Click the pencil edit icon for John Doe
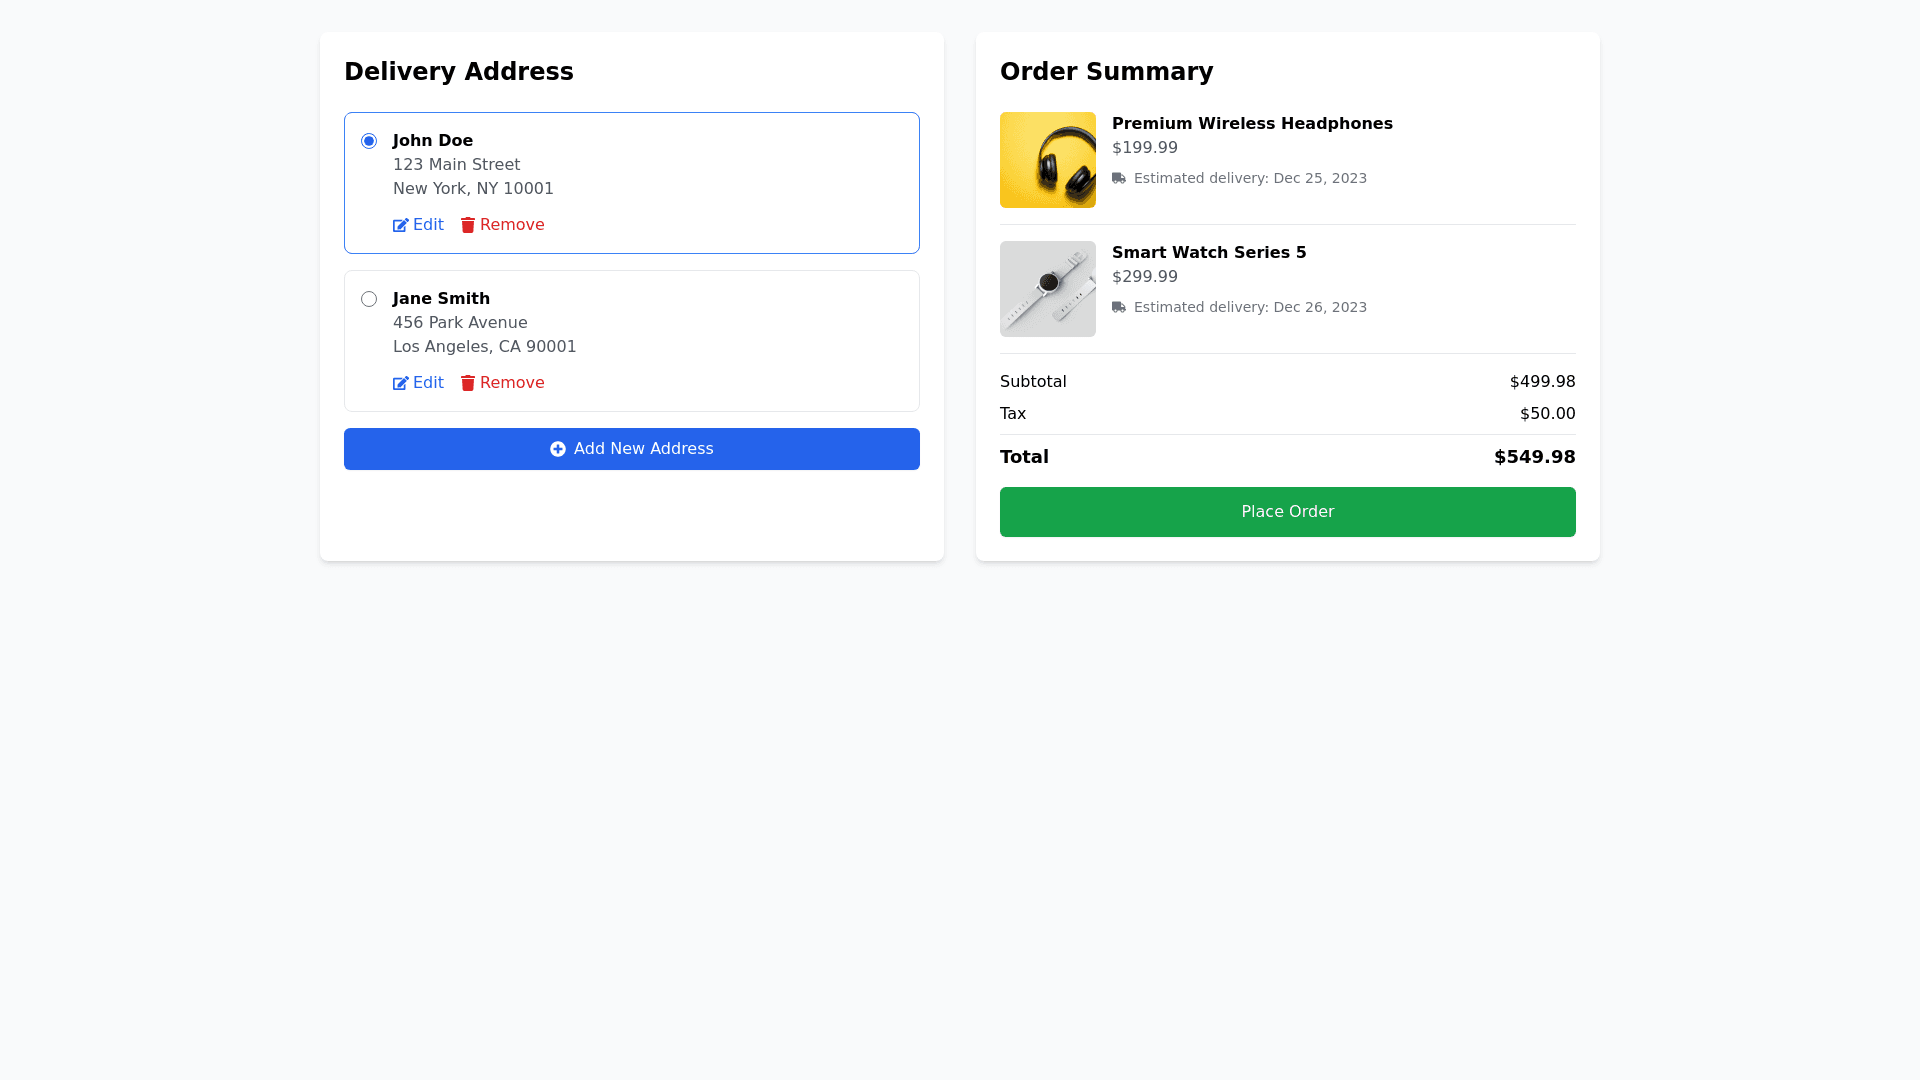The image size is (1920, 1080). [x=401, y=226]
